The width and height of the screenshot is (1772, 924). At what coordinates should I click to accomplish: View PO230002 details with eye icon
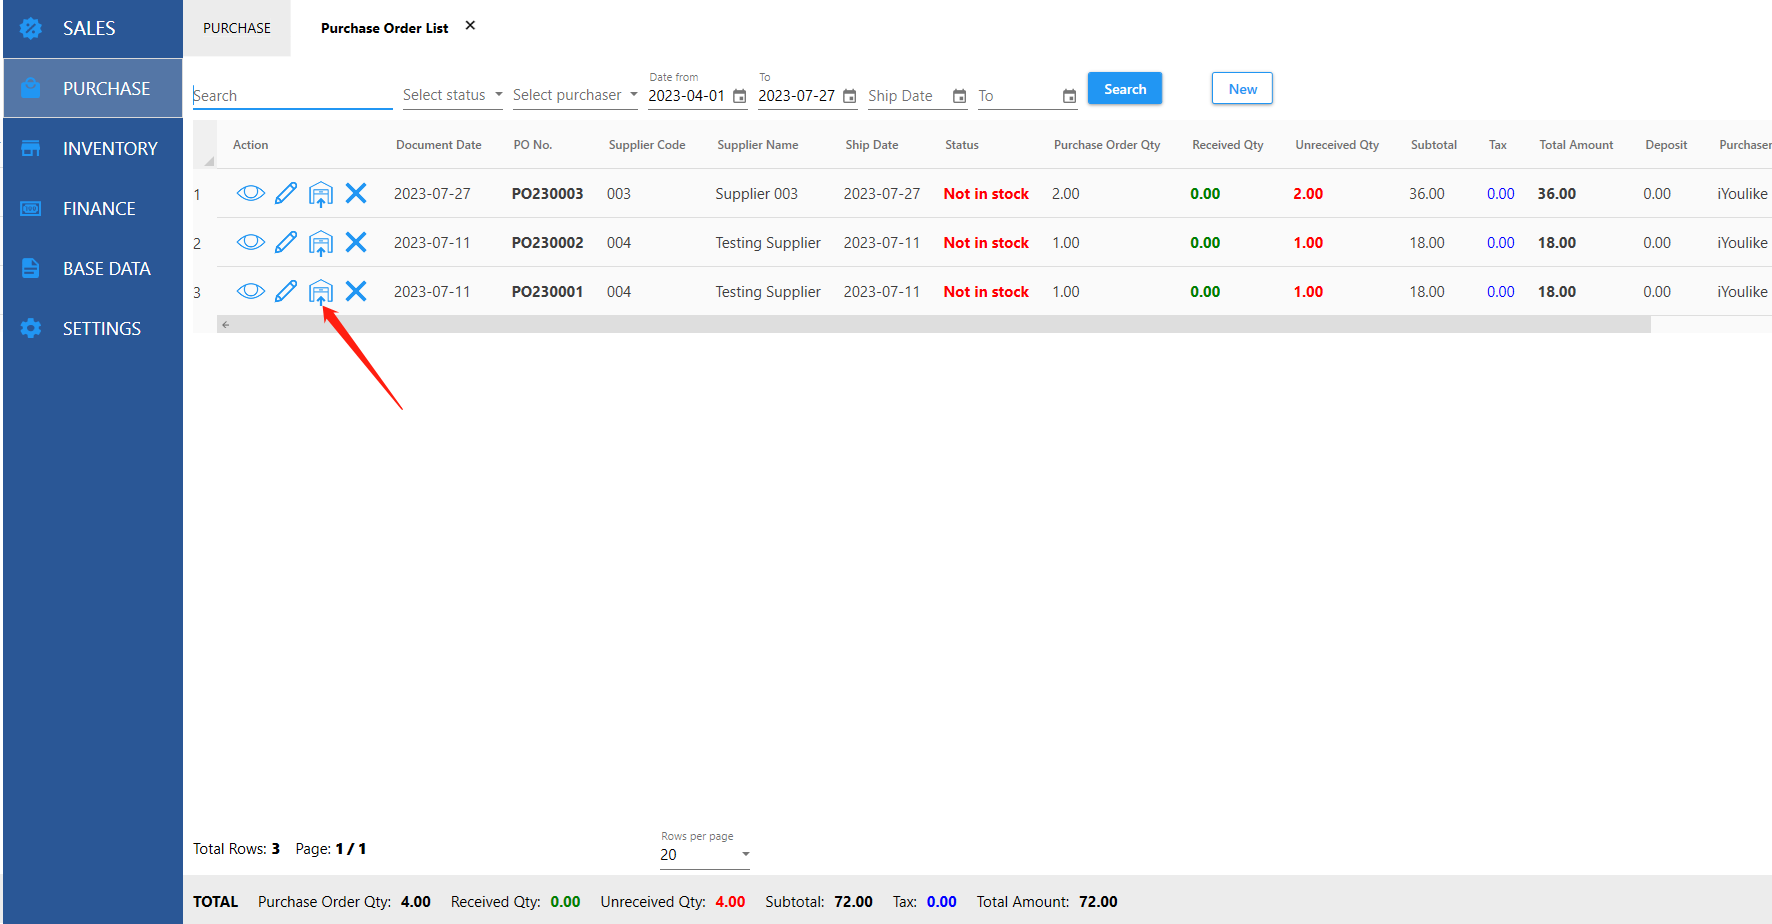click(x=250, y=242)
